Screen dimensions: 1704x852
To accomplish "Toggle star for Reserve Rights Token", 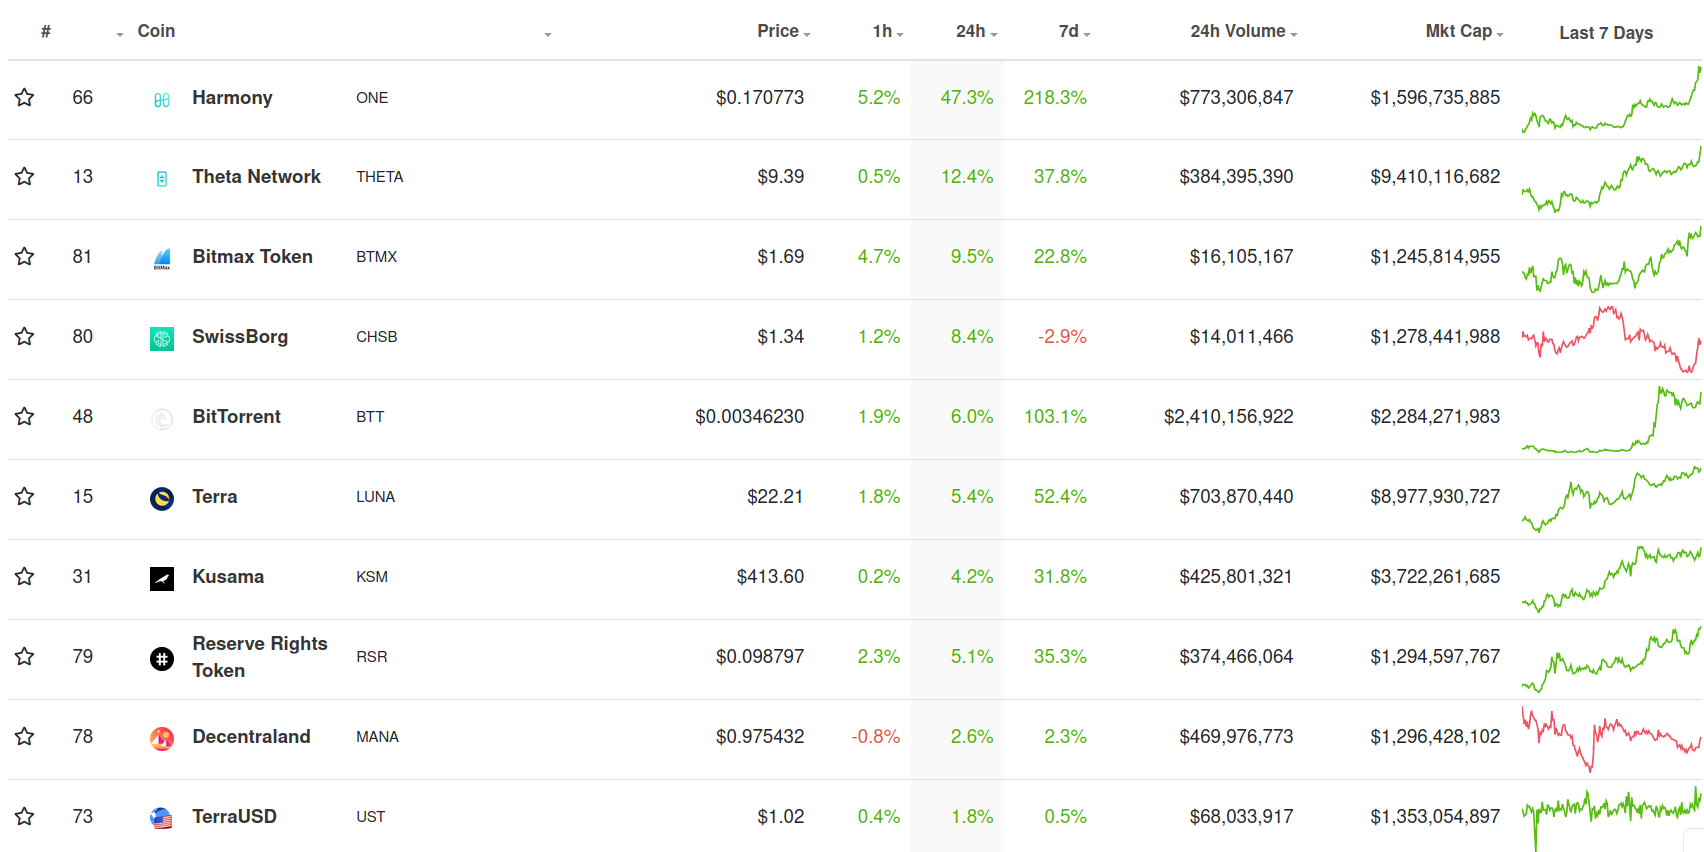I will coord(25,656).
